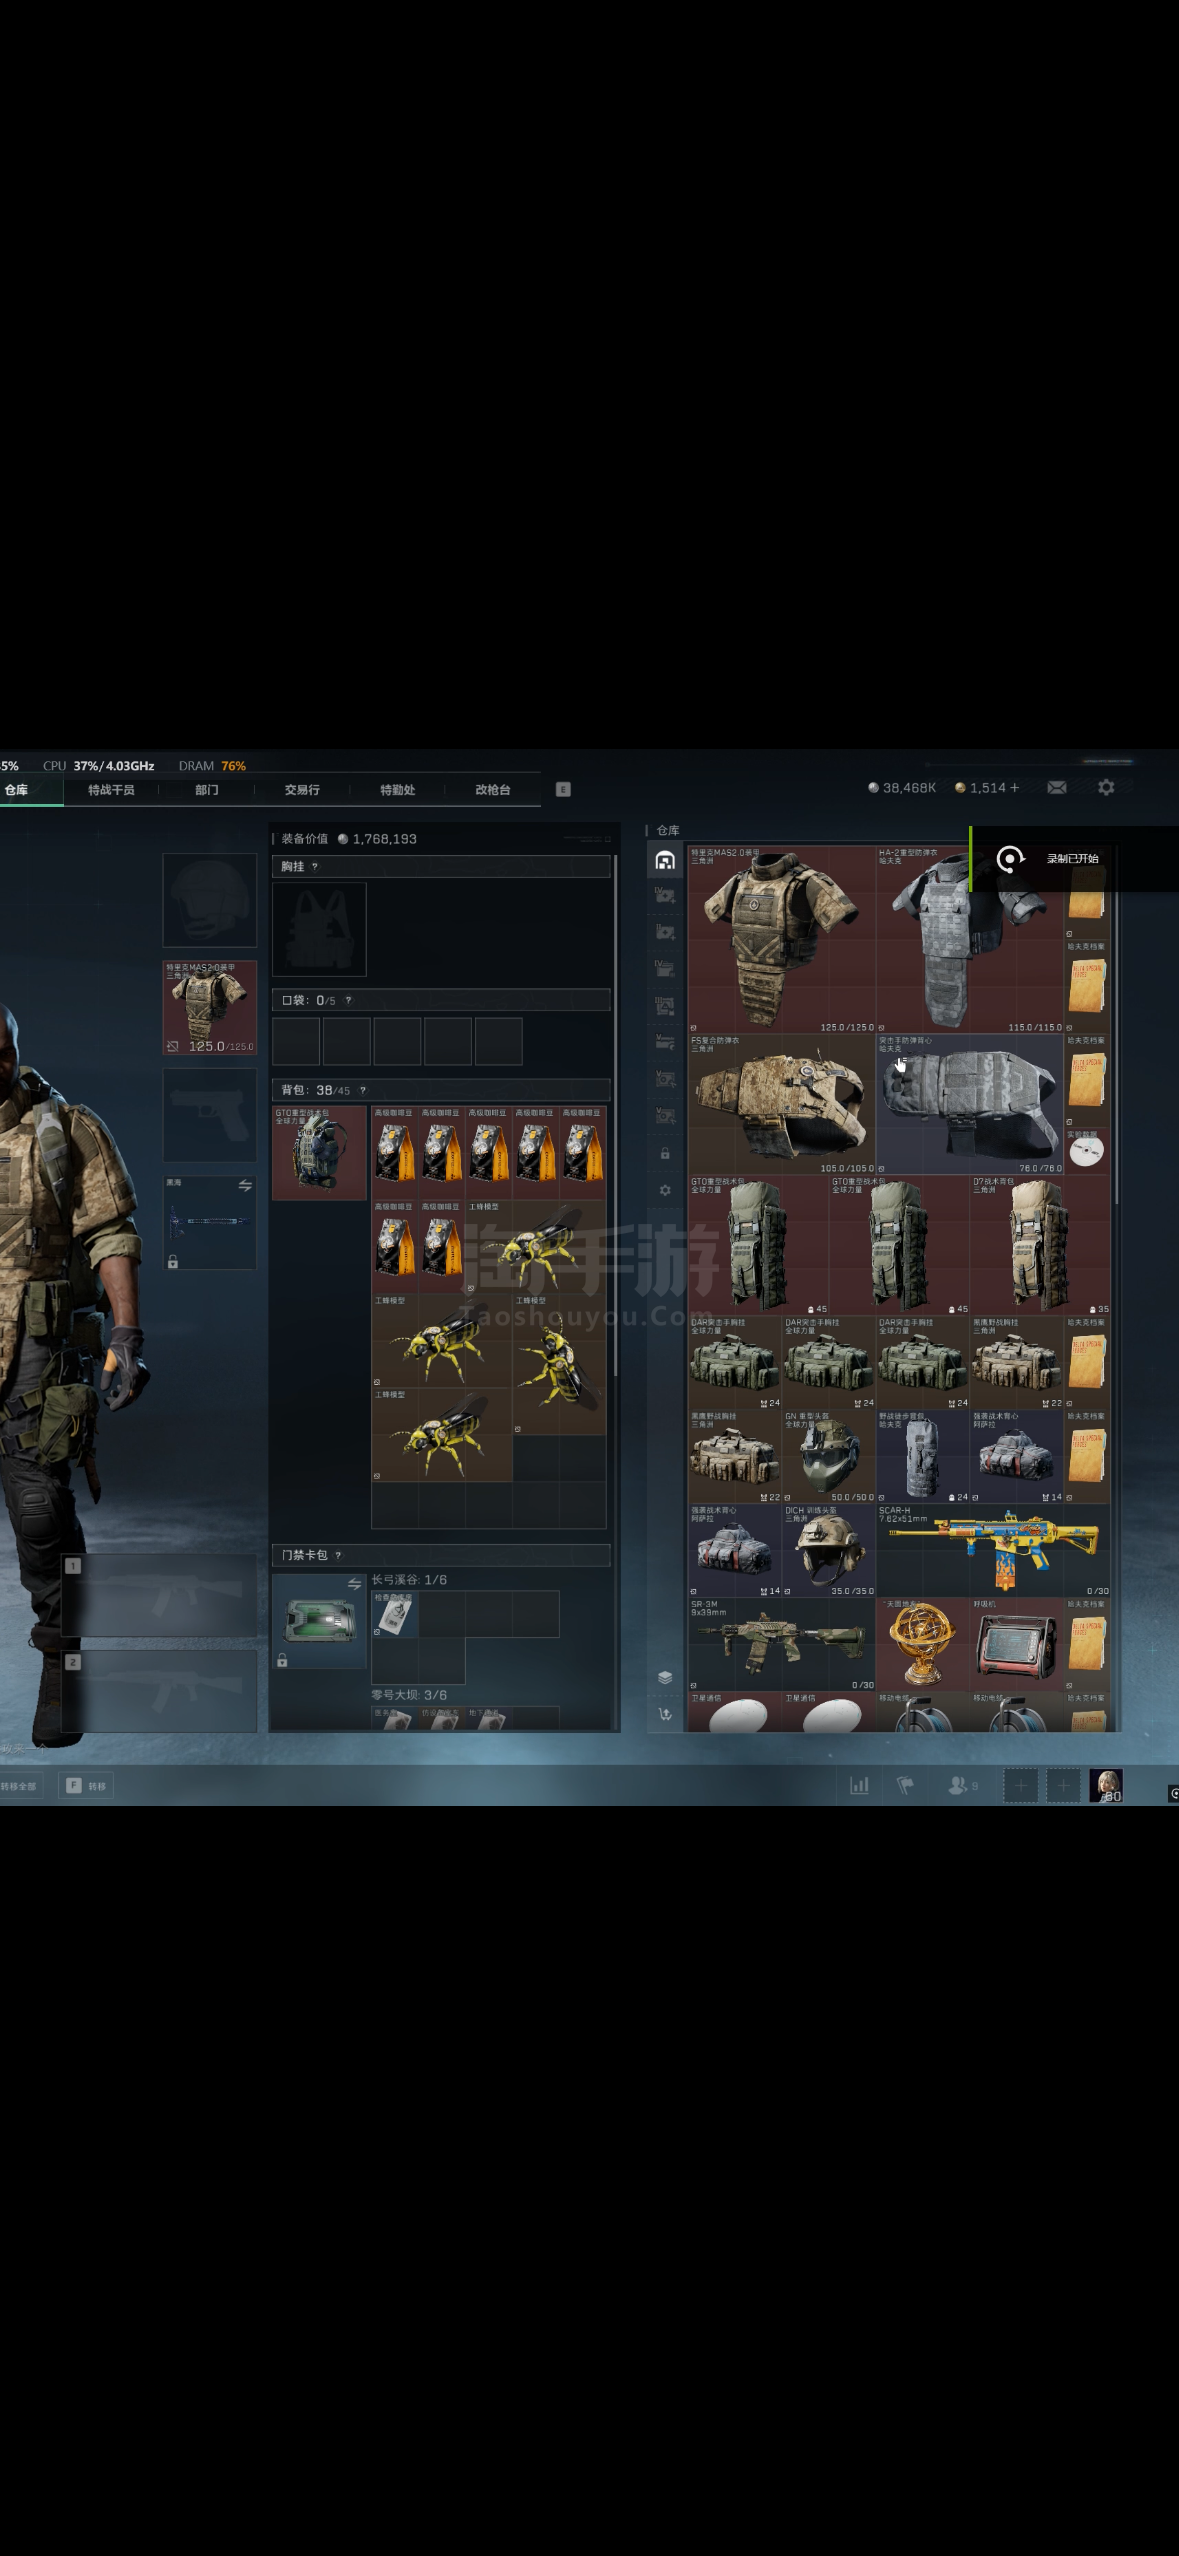Click the flags icon in bottom bar
The width and height of the screenshot is (1179, 2556).
[x=906, y=1785]
